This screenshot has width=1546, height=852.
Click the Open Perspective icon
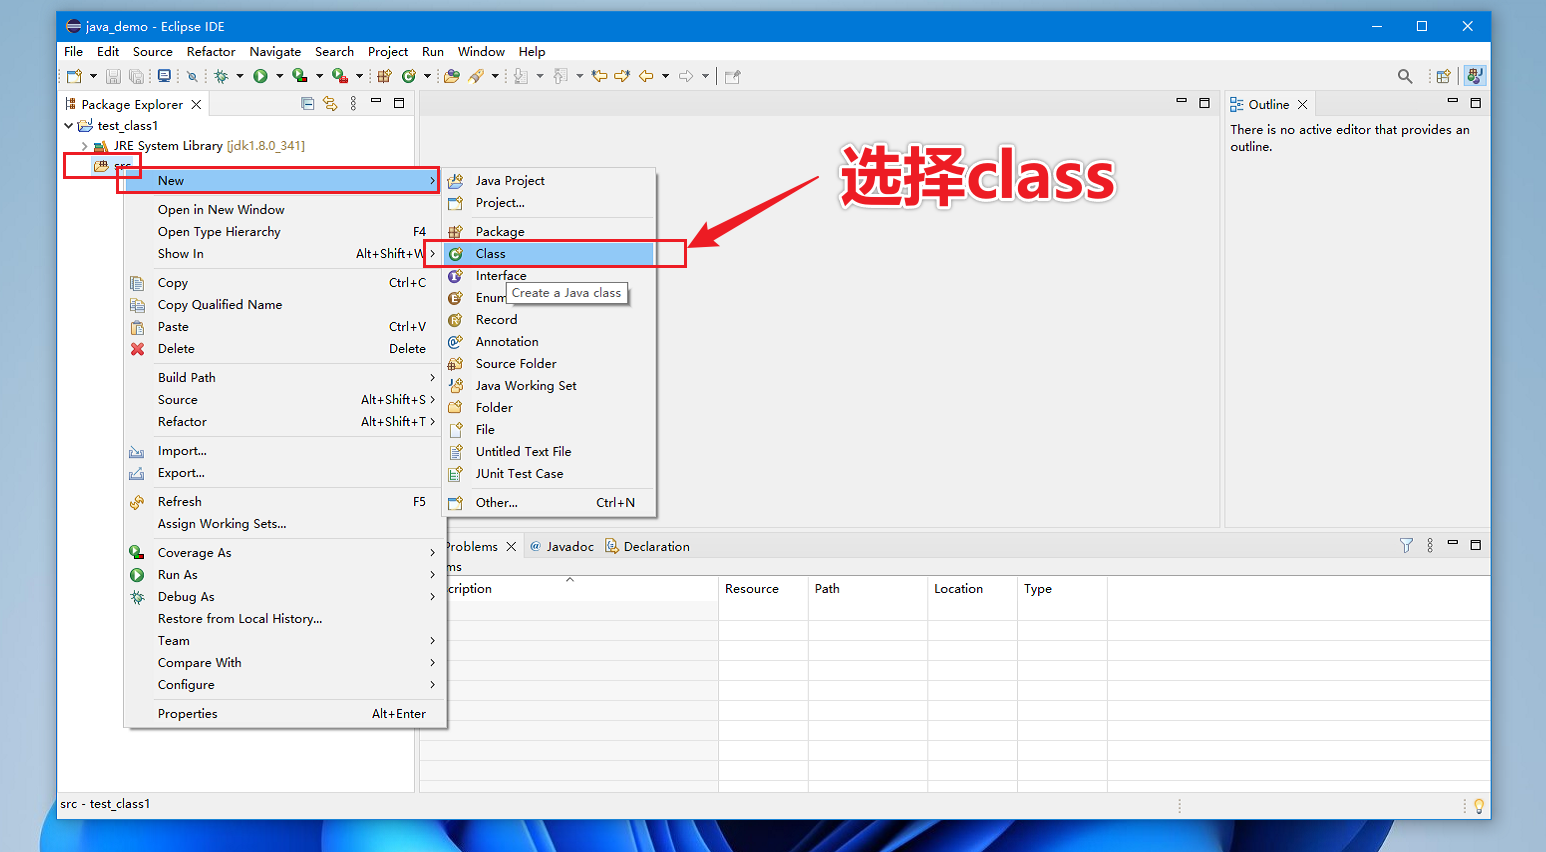(1443, 76)
